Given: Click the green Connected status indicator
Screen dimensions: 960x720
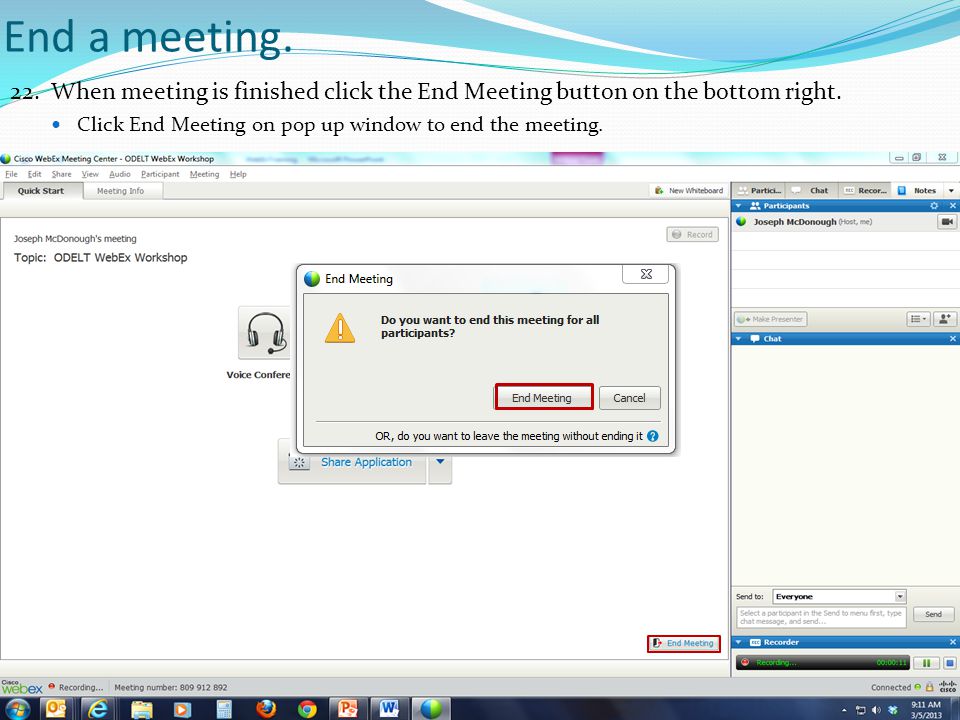Looking at the screenshot, I should [x=917, y=687].
